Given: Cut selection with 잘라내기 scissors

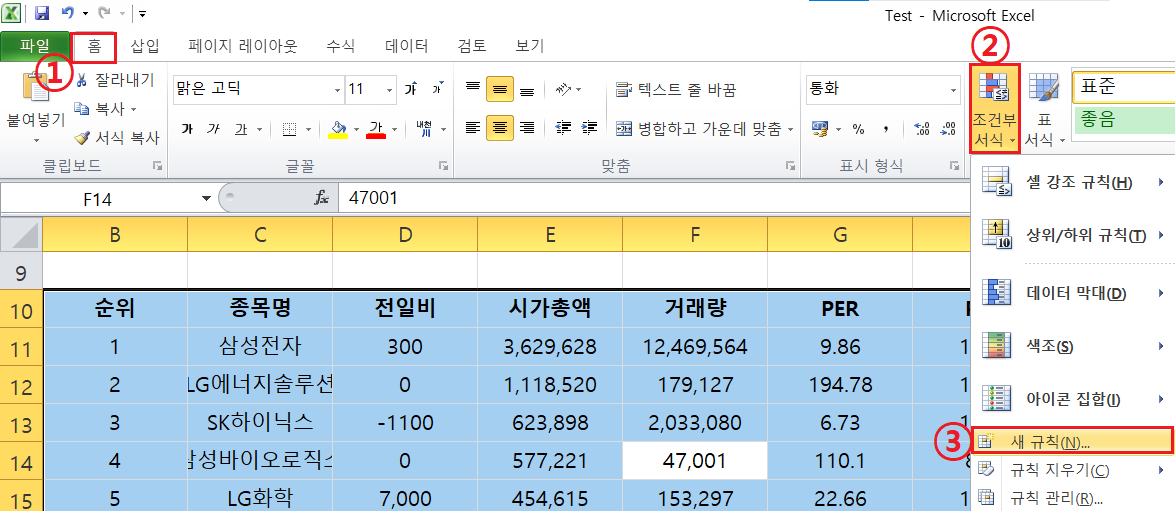Looking at the screenshot, I should 116,79.
